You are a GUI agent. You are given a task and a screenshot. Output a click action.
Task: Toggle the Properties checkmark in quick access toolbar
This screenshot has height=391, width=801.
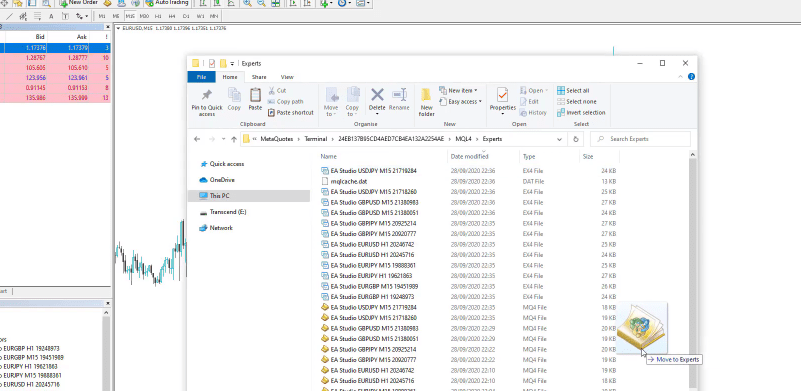[212, 63]
